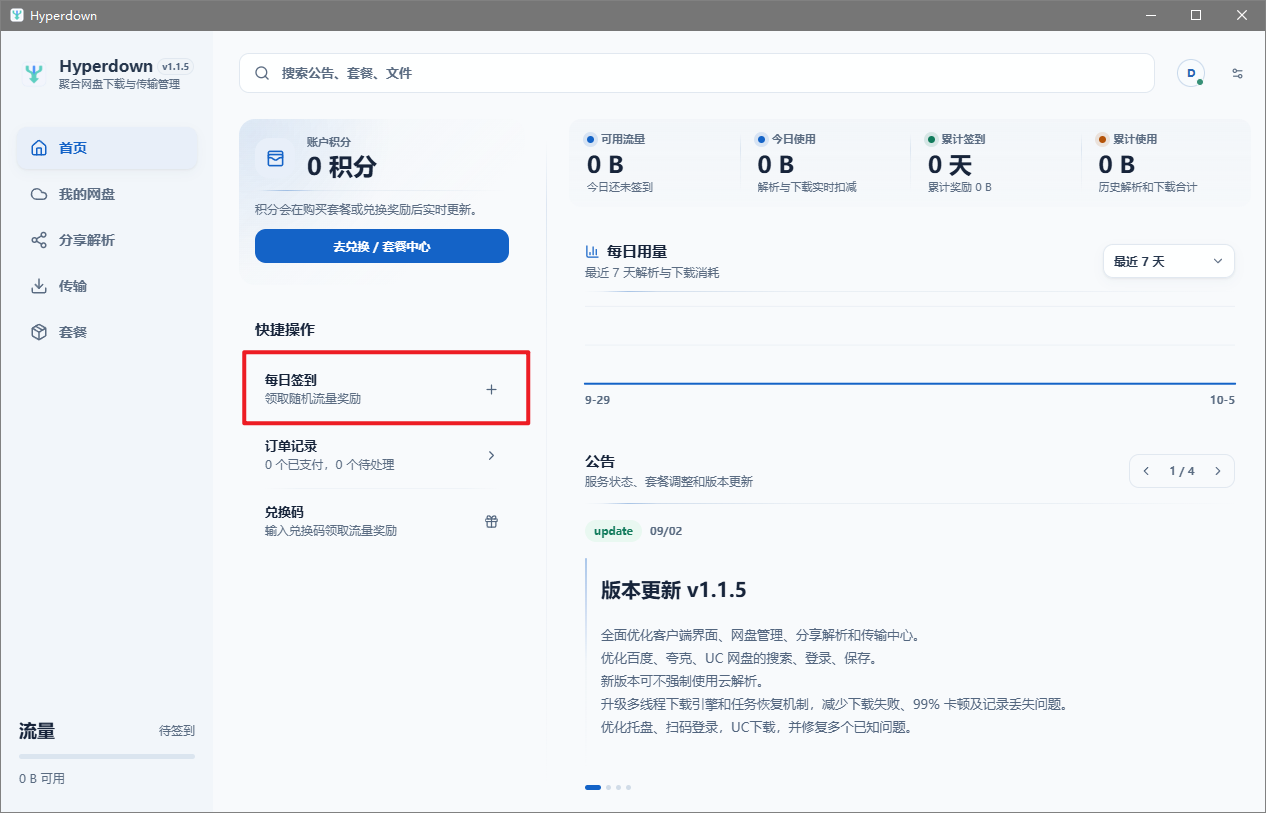Click the 累计签到 stat card
Viewport: 1266px width, 813px height.
pyautogui.click(x=996, y=164)
